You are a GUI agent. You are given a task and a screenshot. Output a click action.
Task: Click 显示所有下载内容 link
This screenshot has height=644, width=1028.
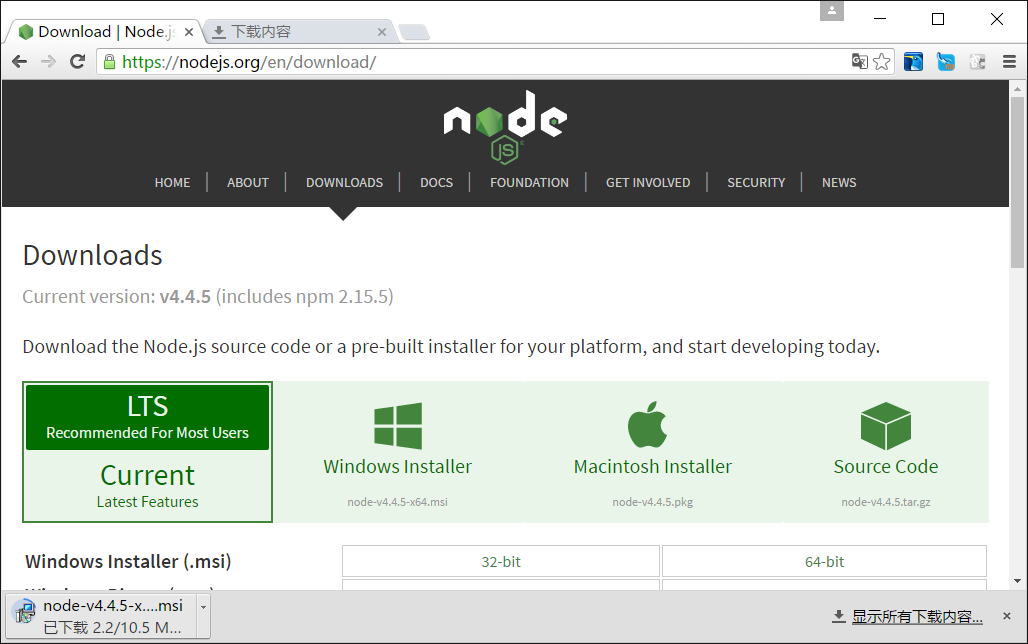917,616
